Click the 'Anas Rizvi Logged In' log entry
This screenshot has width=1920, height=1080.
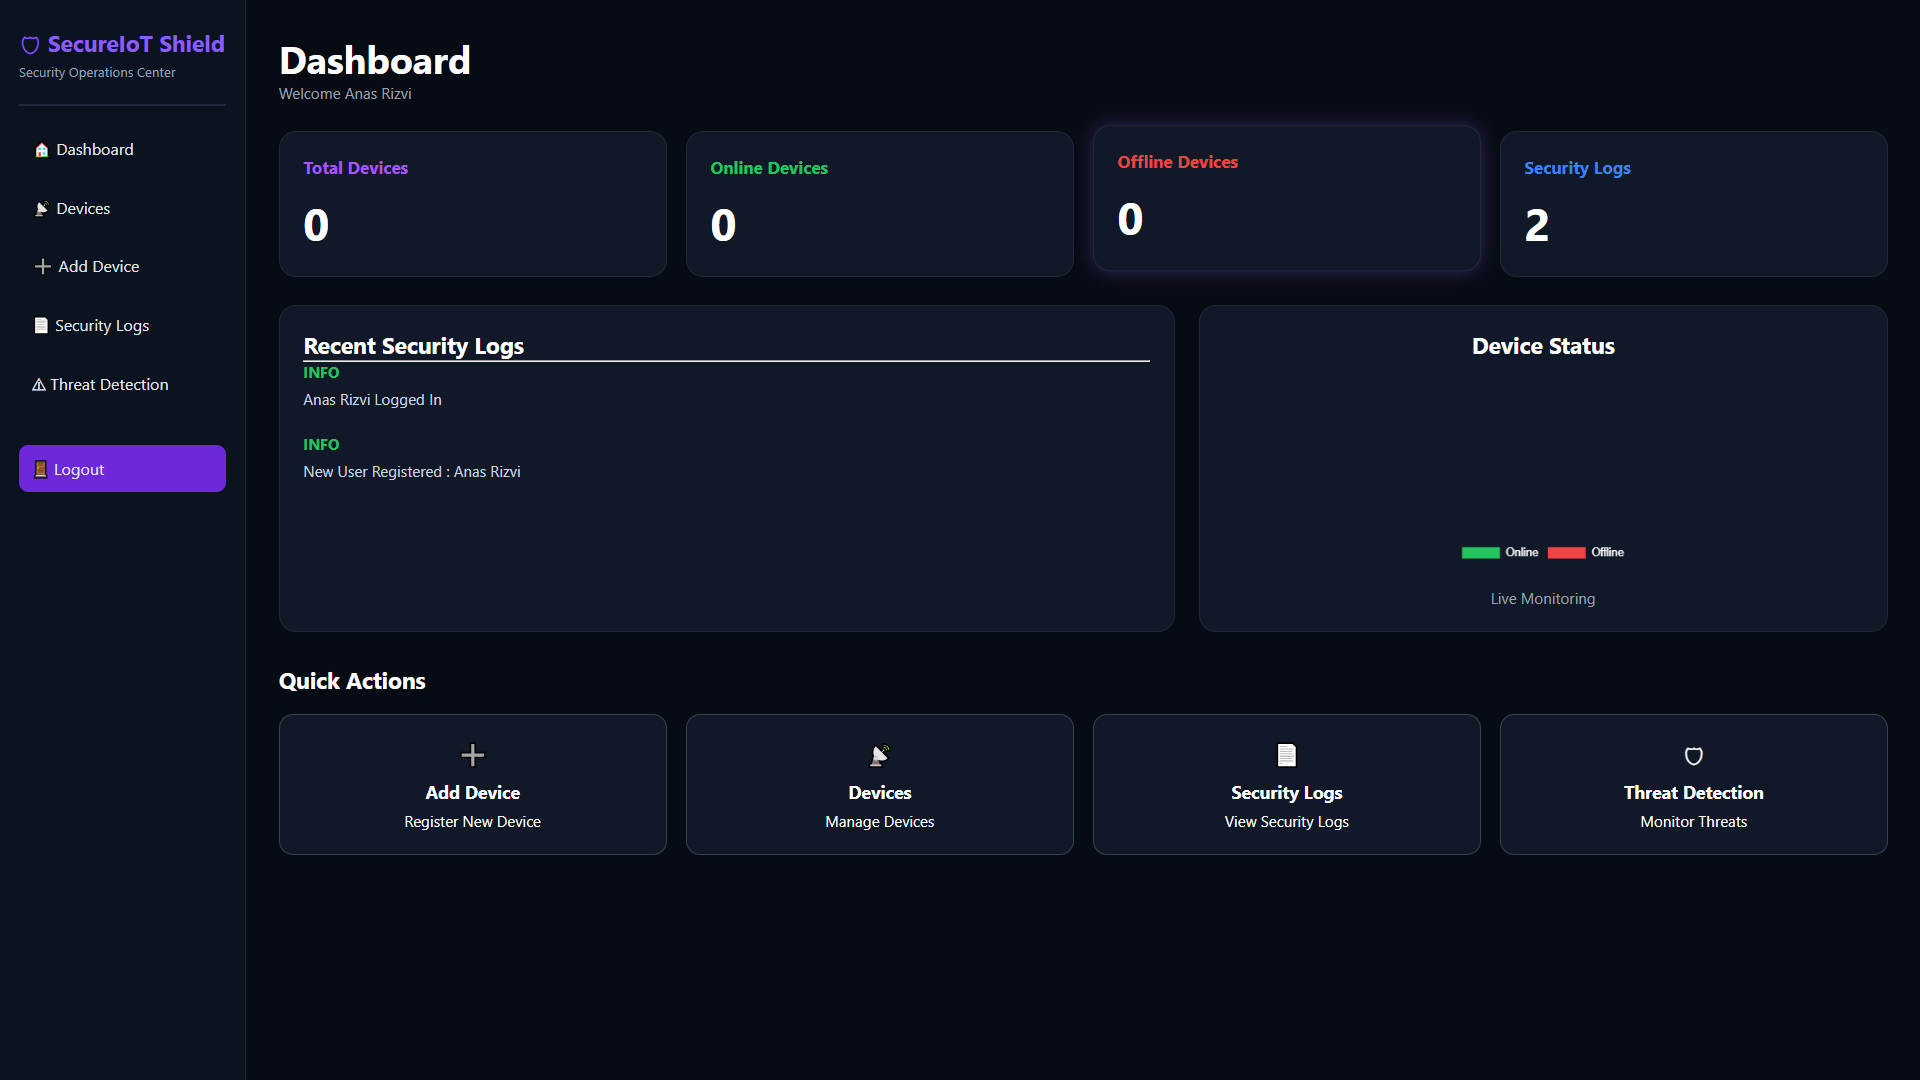point(372,400)
